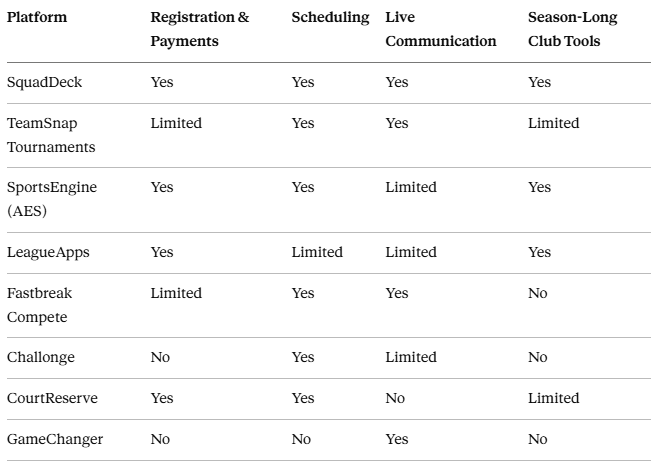Click the Season-Long Club Tools header

pos(572,29)
